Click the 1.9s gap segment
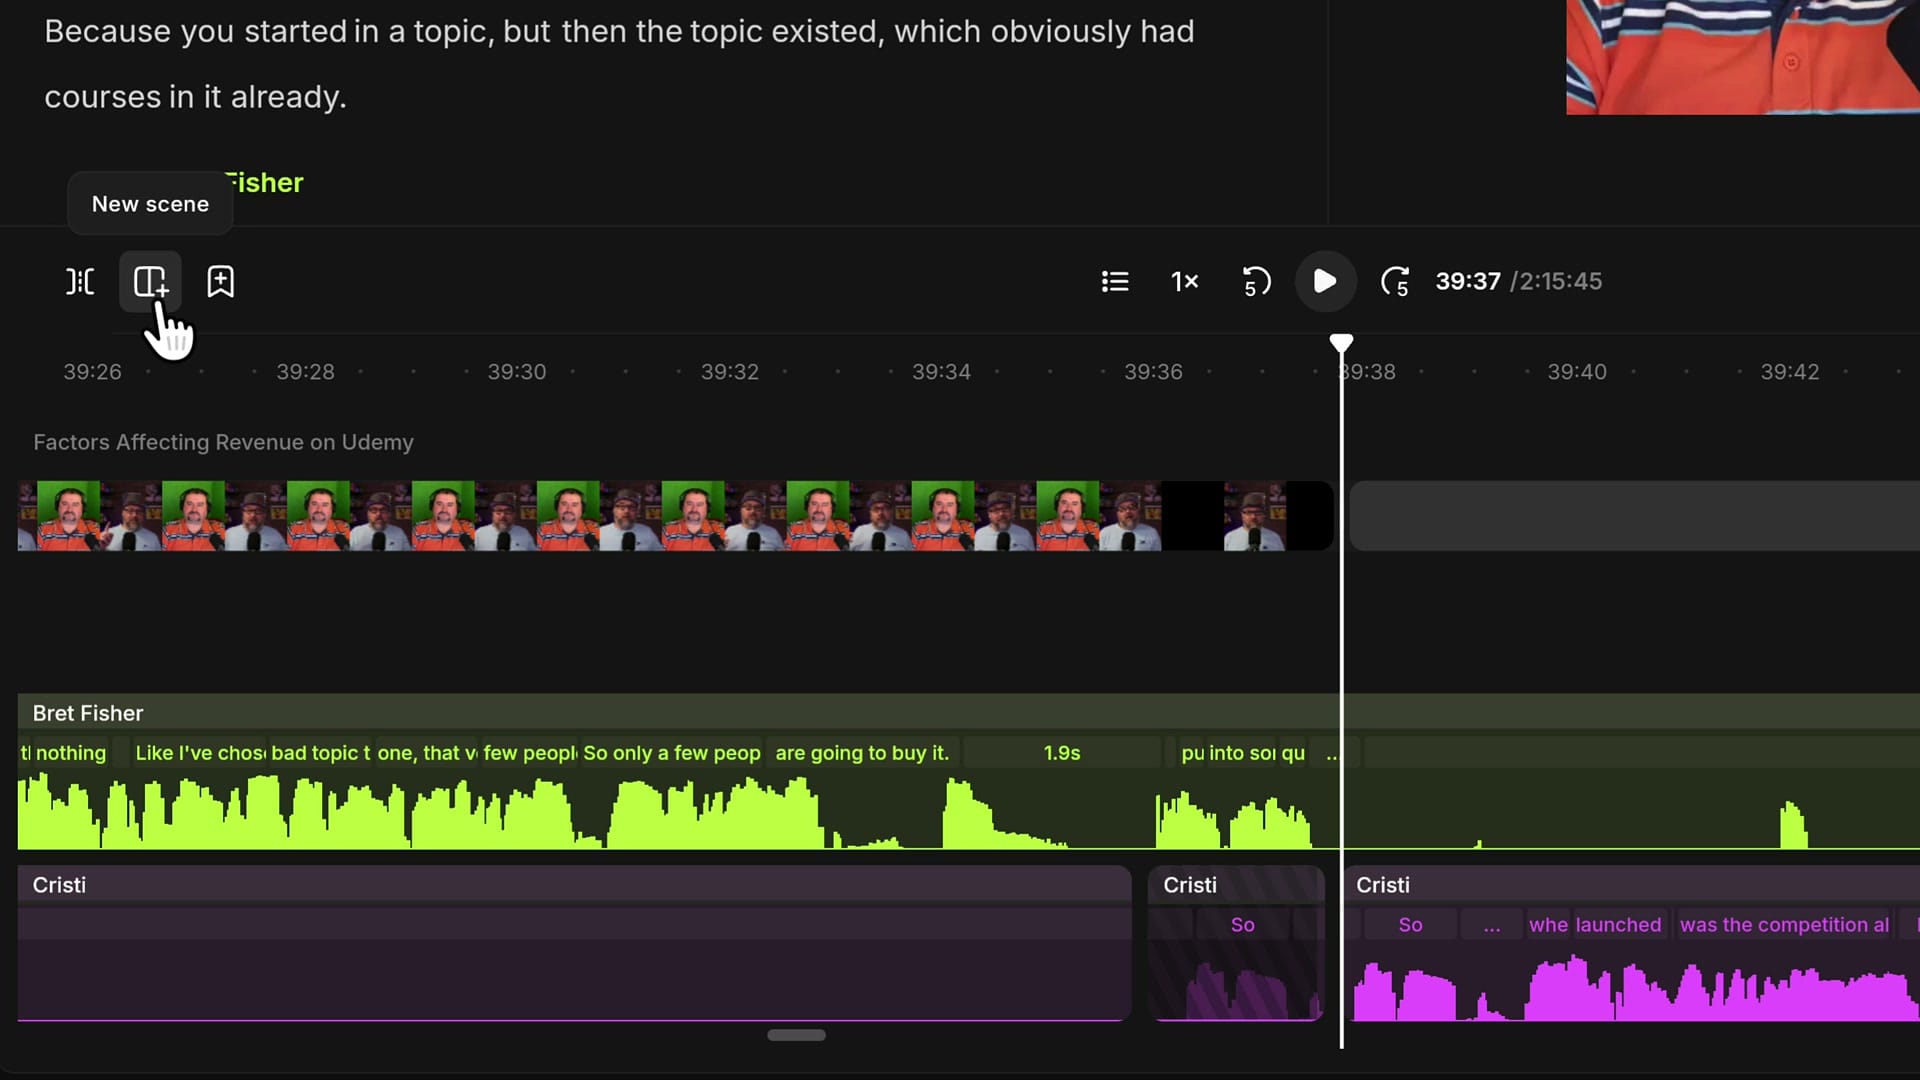Image resolution: width=1920 pixels, height=1080 pixels. pyautogui.click(x=1062, y=753)
